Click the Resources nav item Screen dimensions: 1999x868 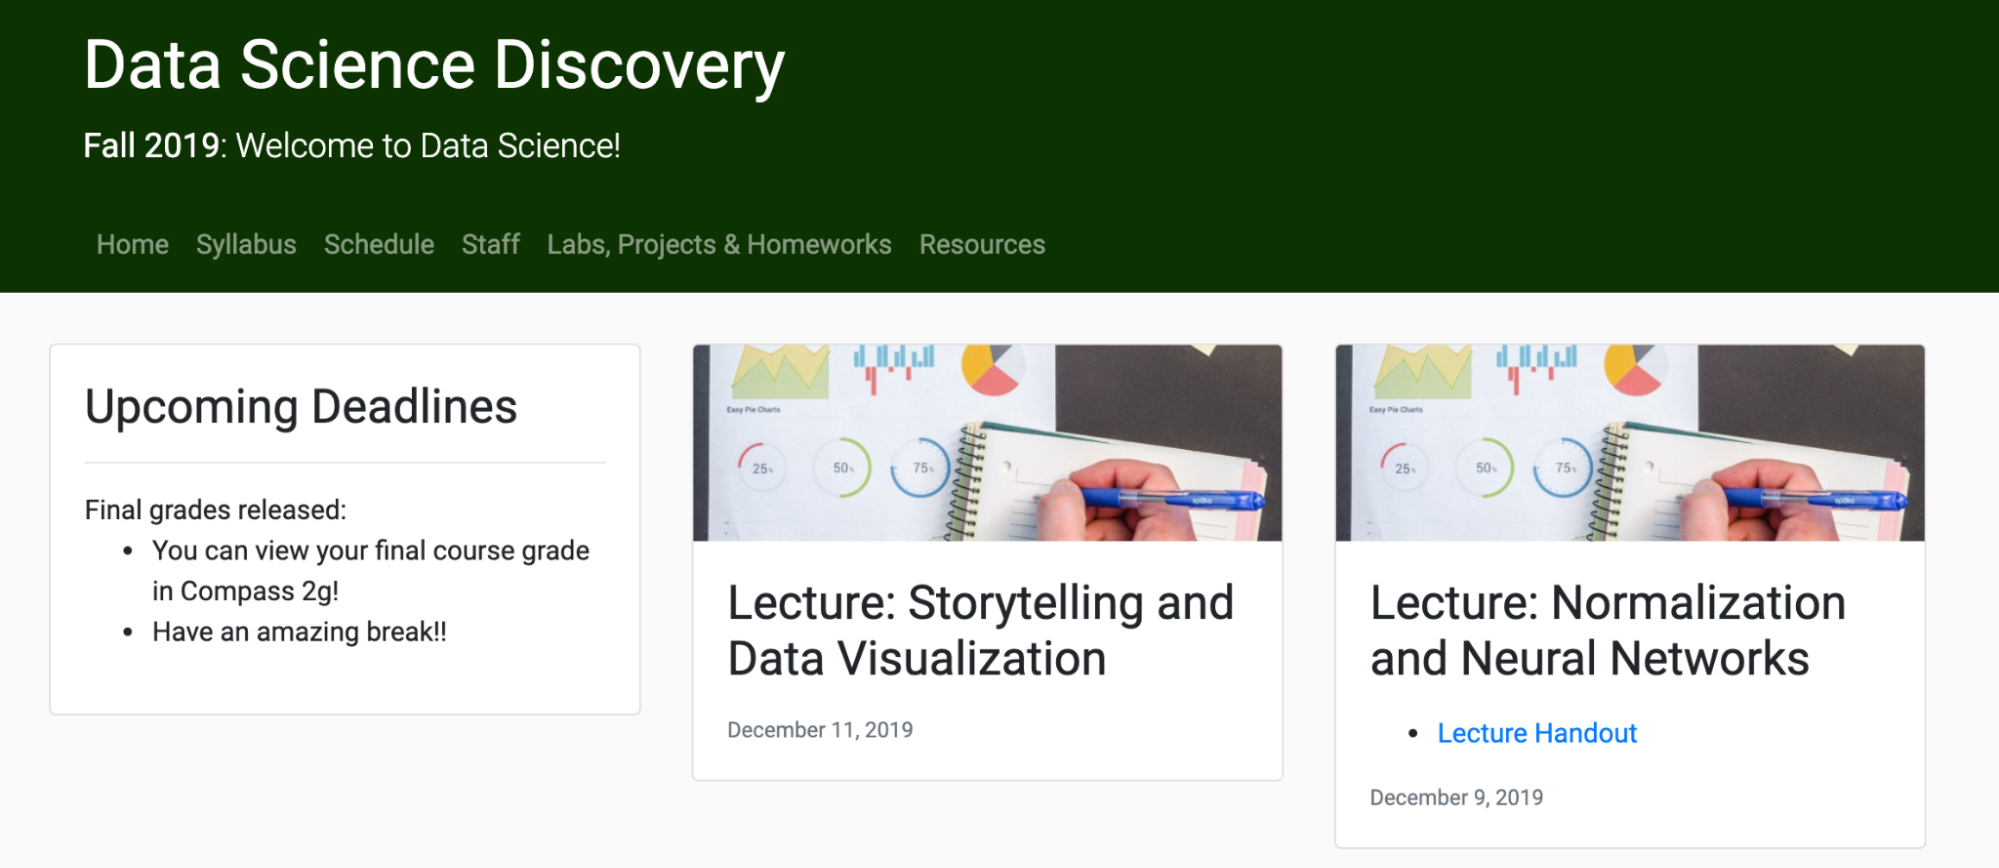(x=982, y=245)
